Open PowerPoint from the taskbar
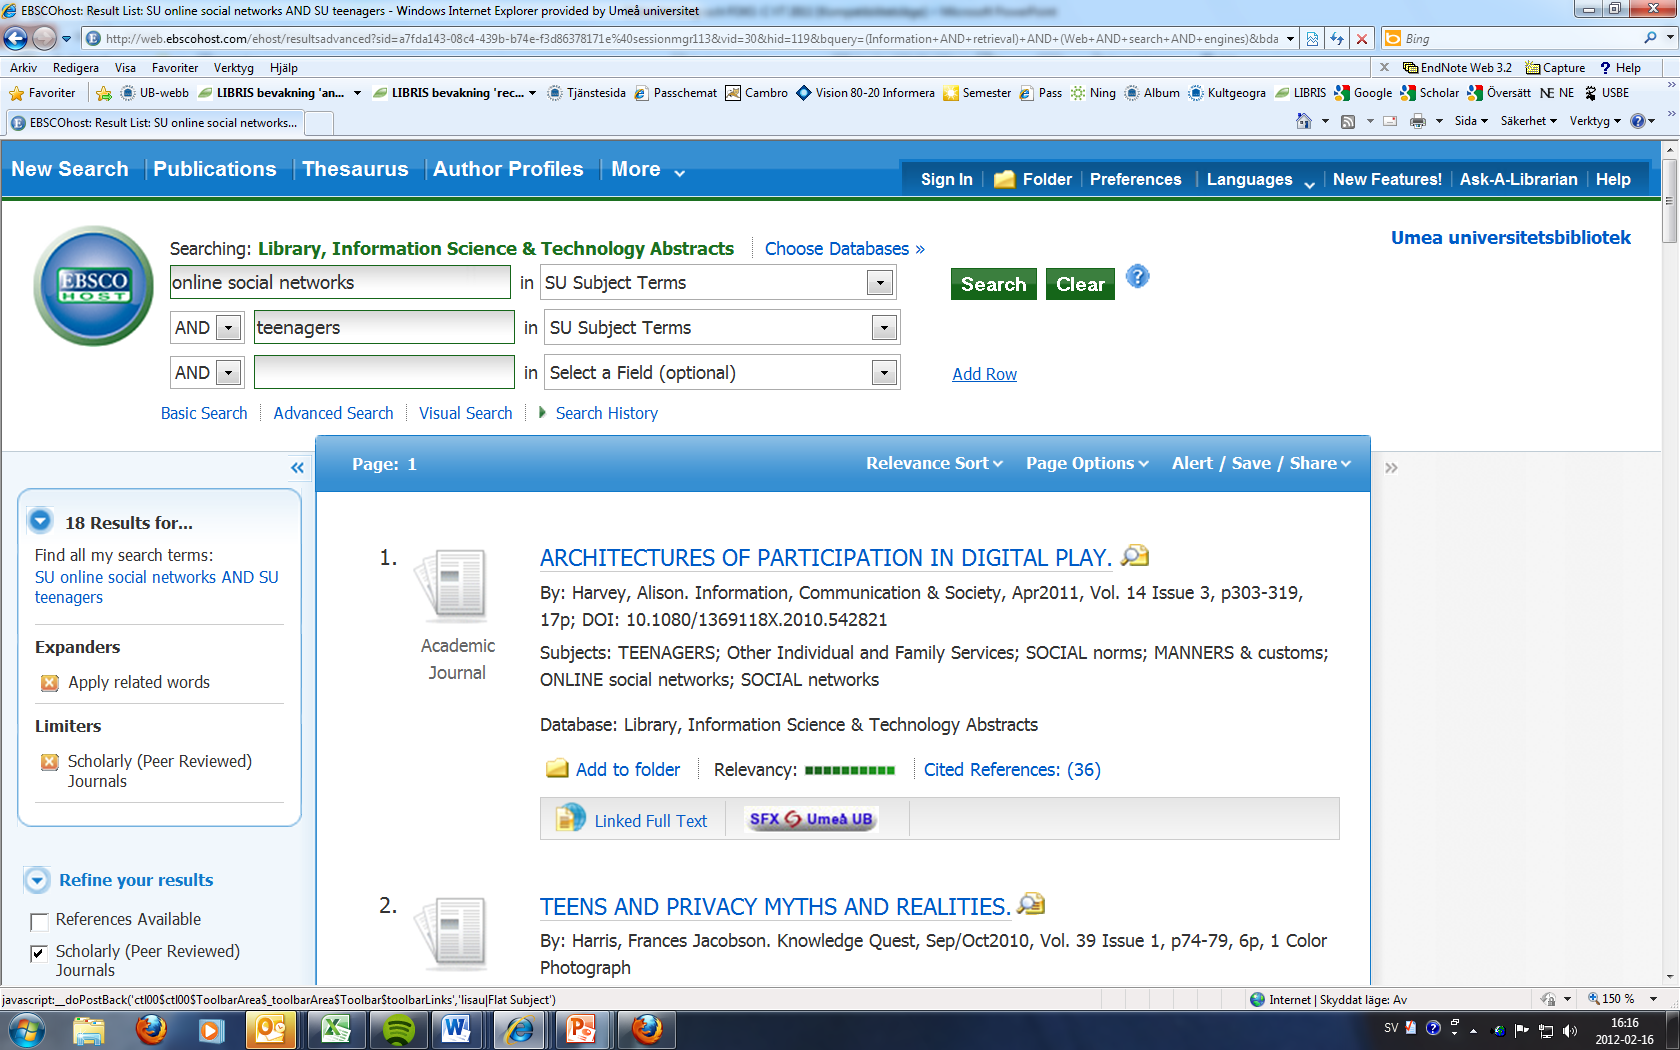Image resolution: width=1680 pixels, height=1050 pixels. 581,1029
